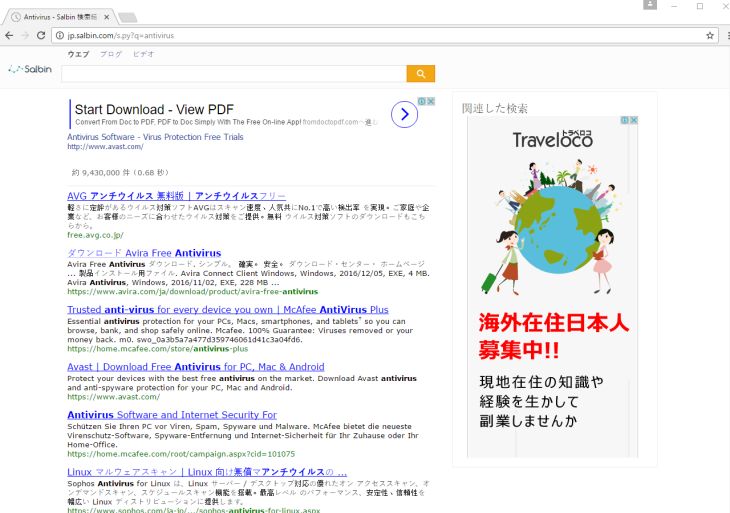730x513 pixels.
Task: Open the Chrome user profile icon
Action: pos(650,5)
